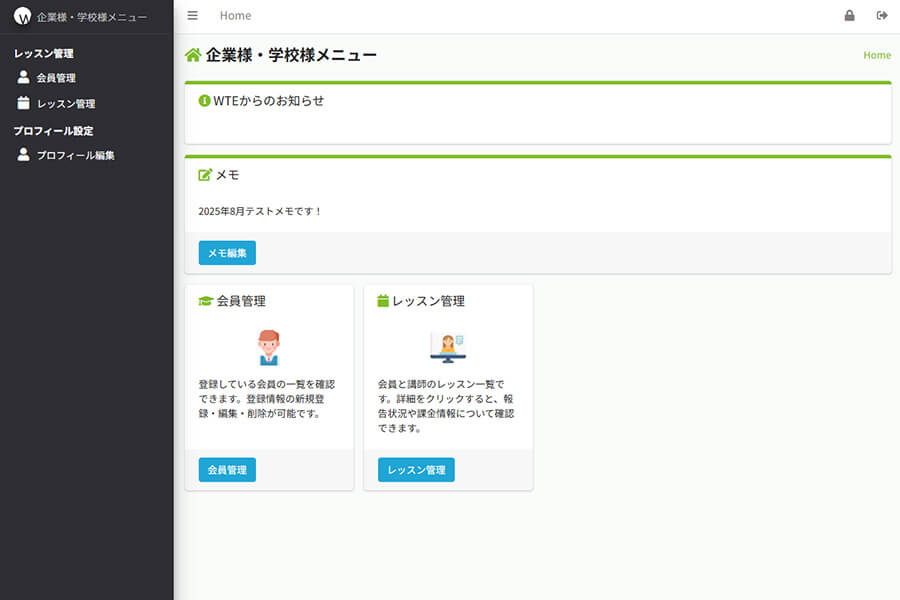900x600 pixels.
Task: Click the lock icon in top bar
Action: pyautogui.click(x=849, y=15)
